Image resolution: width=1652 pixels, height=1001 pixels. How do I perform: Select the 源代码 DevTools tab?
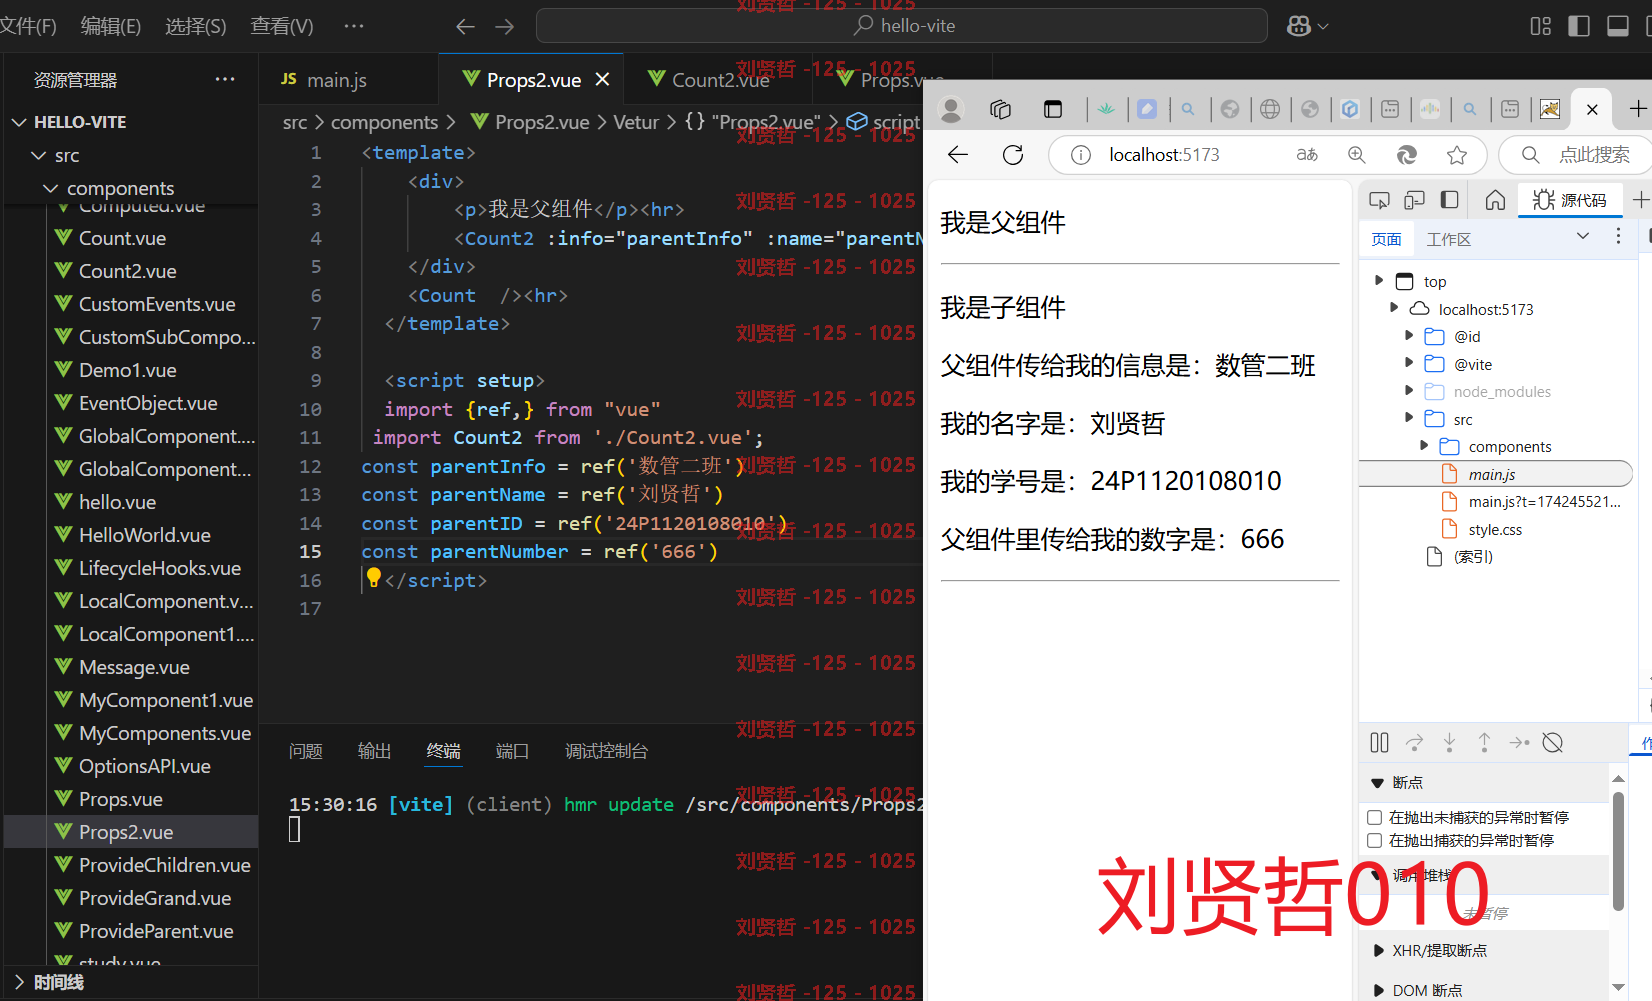coord(1570,200)
